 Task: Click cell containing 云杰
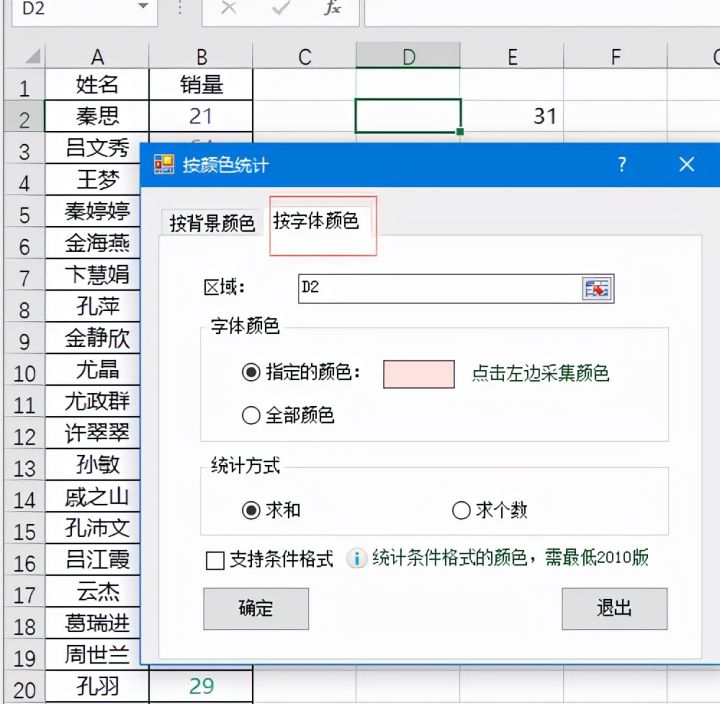(x=93, y=591)
